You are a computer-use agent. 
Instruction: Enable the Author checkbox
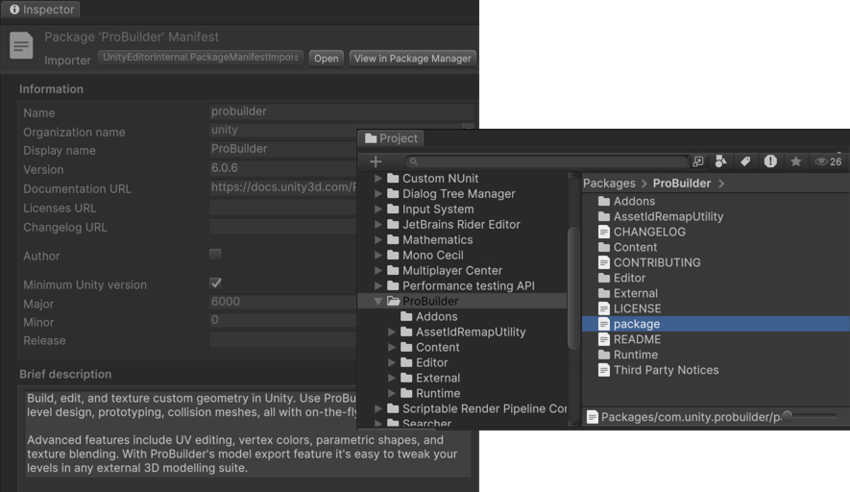click(x=215, y=255)
